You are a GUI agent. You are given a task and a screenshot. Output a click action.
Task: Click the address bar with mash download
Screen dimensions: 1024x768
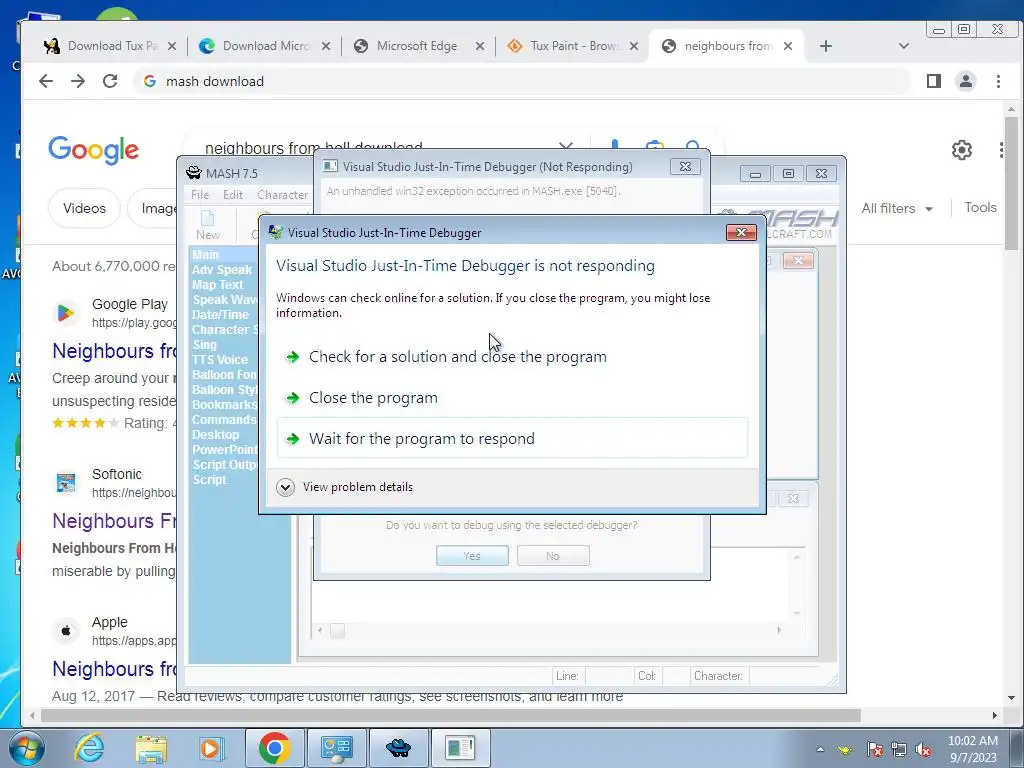coord(521,81)
